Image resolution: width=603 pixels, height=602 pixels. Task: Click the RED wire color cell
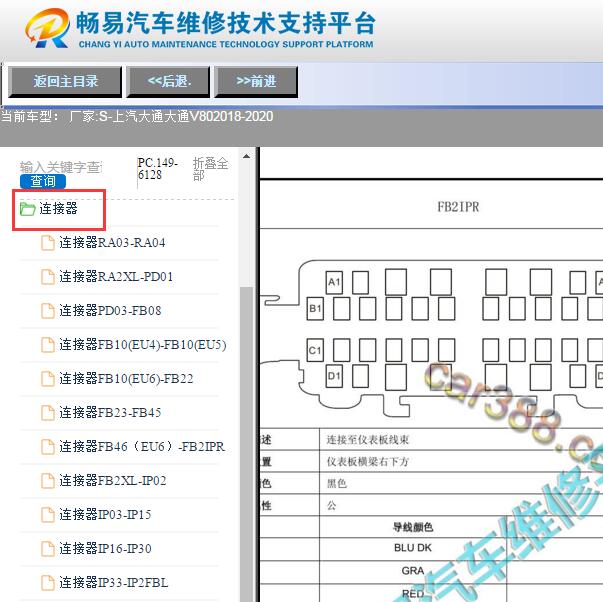click(413, 594)
